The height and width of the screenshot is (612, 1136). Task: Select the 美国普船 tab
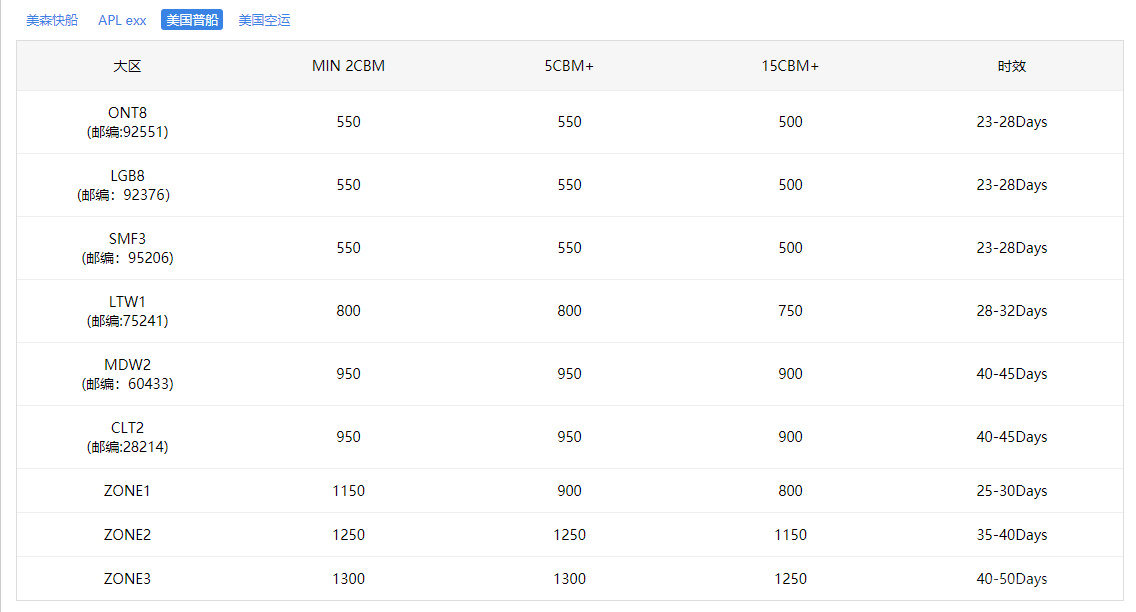click(192, 20)
